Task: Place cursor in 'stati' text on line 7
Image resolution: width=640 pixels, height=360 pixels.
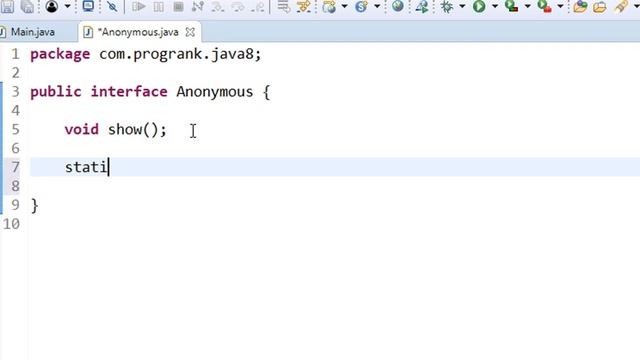Action: pyautogui.click(x=86, y=167)
